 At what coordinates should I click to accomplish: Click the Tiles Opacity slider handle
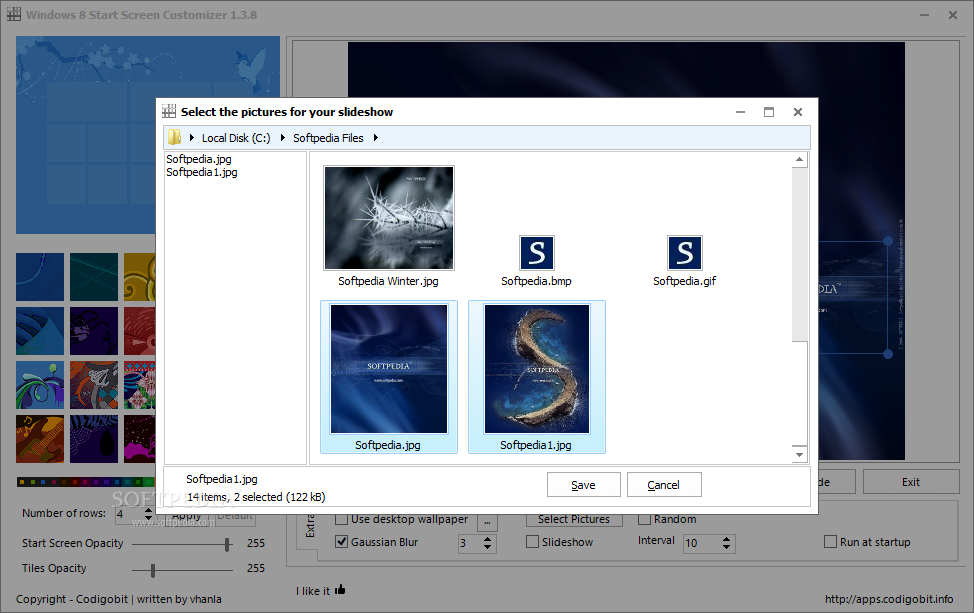153,570
